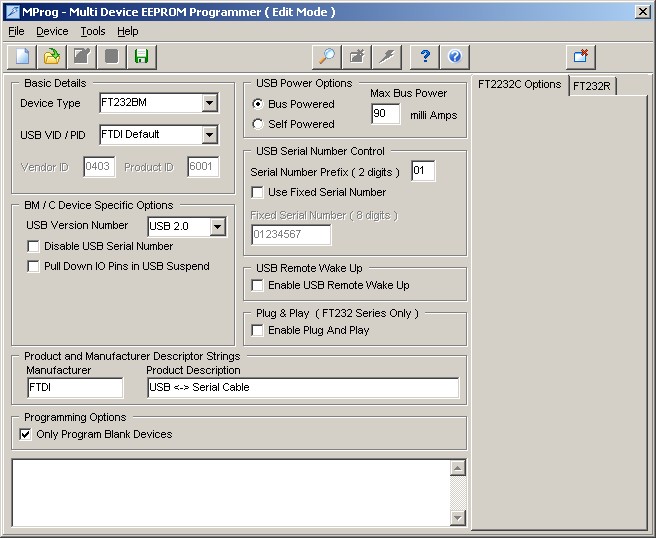Click the blue question mark Help icon

426,57
